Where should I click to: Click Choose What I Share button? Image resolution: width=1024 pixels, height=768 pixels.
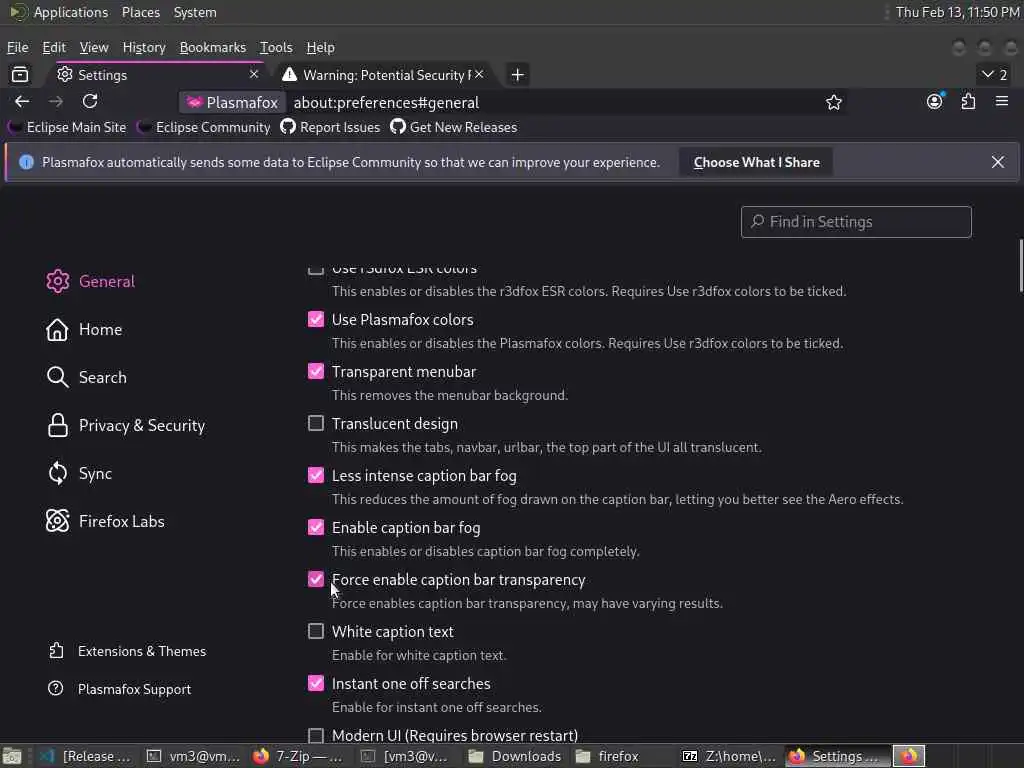(x=756, y=163)
